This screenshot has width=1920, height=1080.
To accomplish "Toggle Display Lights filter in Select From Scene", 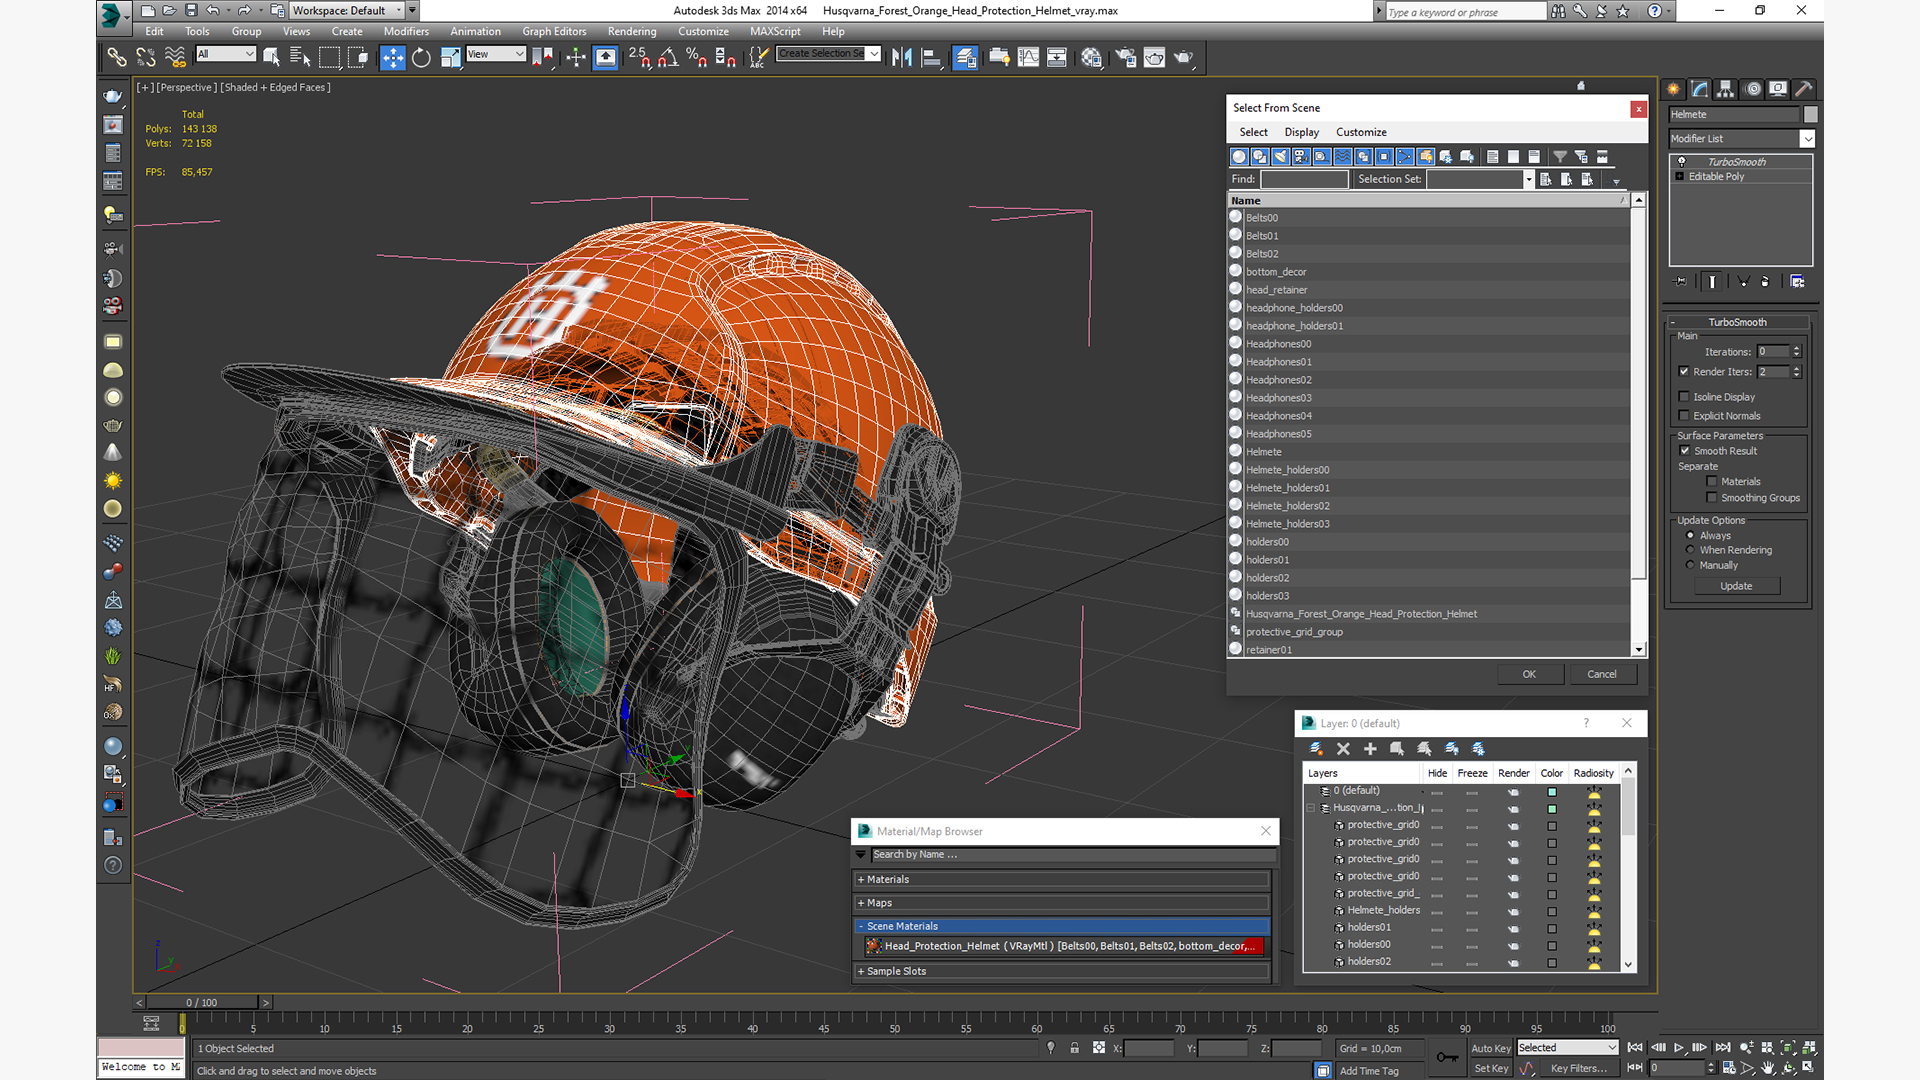I will point(1281,157).
